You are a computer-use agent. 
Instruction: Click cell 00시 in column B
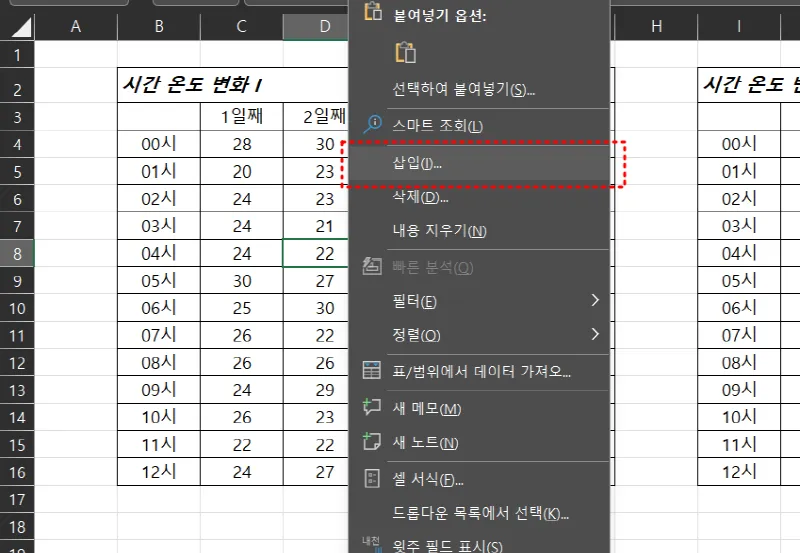[159, 144]
